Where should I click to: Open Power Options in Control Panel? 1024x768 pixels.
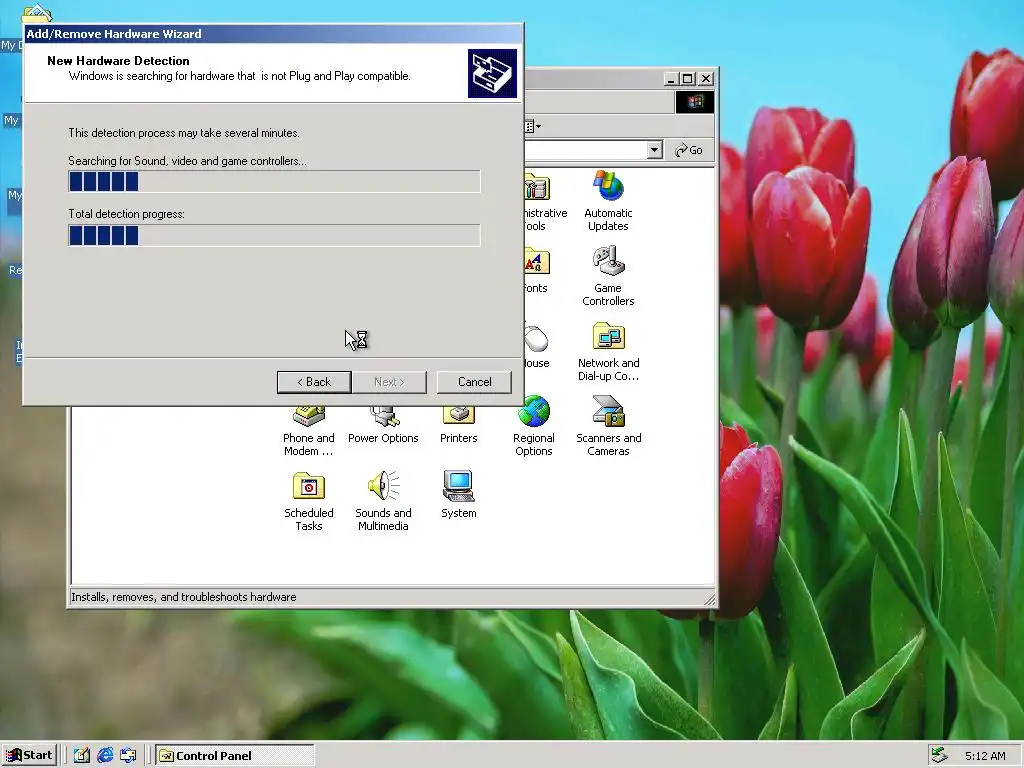coord(383,426)
